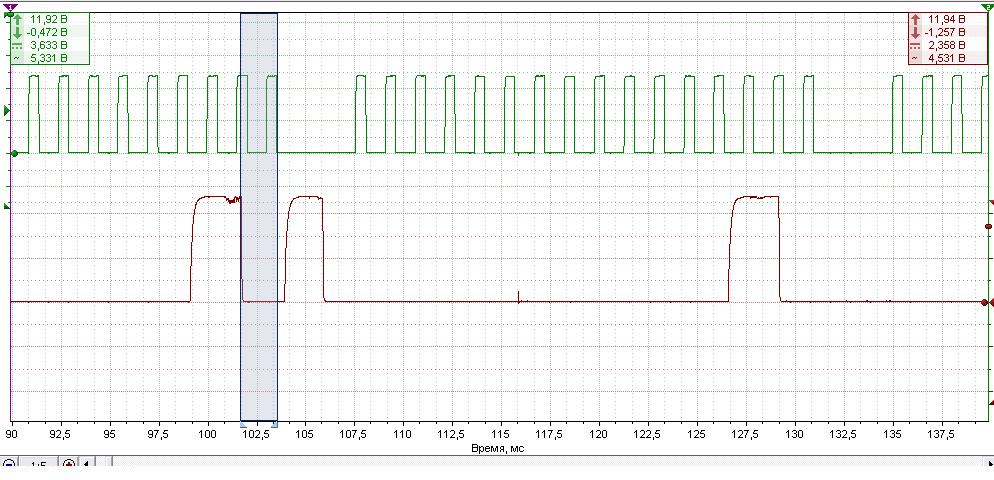Click time axis label 115
The width and height of the screenshot is (994, 480).
[501, 434]
